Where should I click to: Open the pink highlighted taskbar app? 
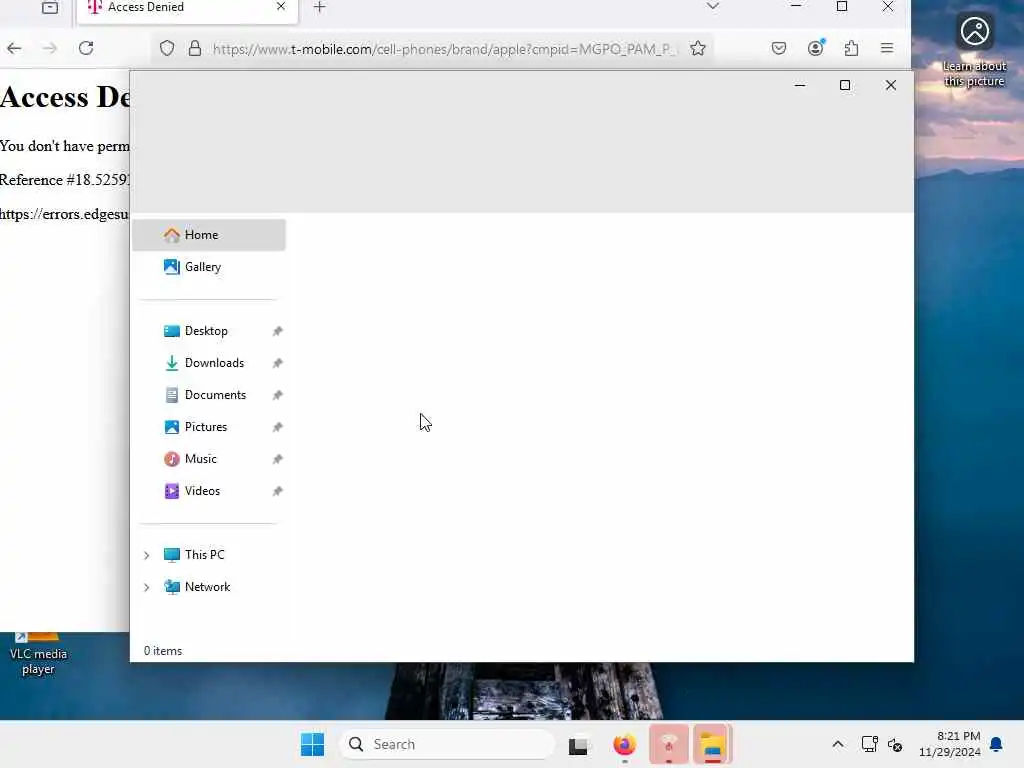669,744
